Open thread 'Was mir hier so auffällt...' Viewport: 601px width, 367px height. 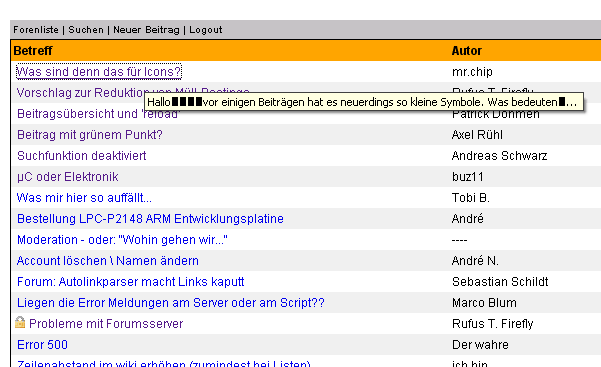click(x=84, y=198)
